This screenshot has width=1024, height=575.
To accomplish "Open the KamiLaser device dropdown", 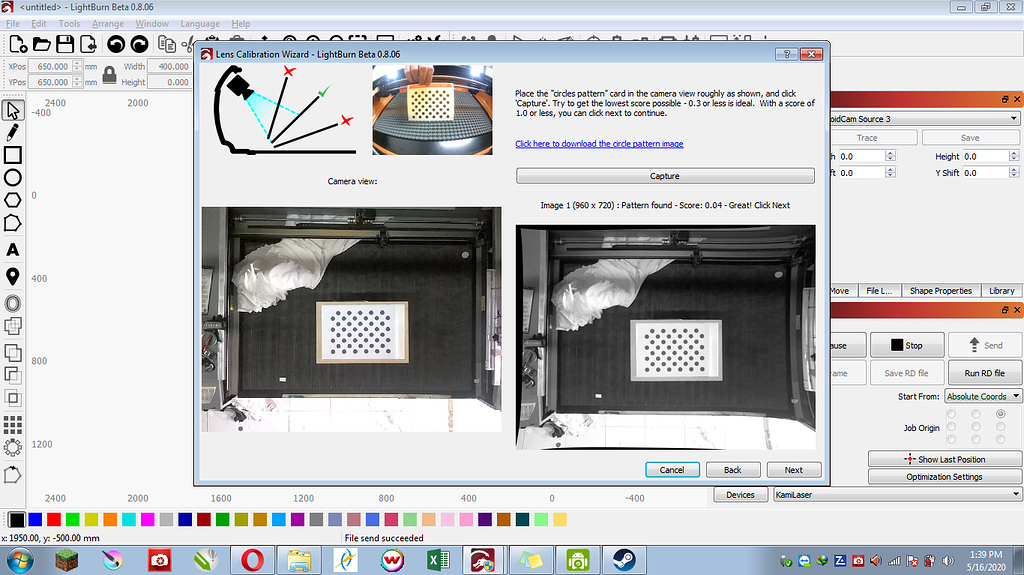I will click(x=897, y=495).
